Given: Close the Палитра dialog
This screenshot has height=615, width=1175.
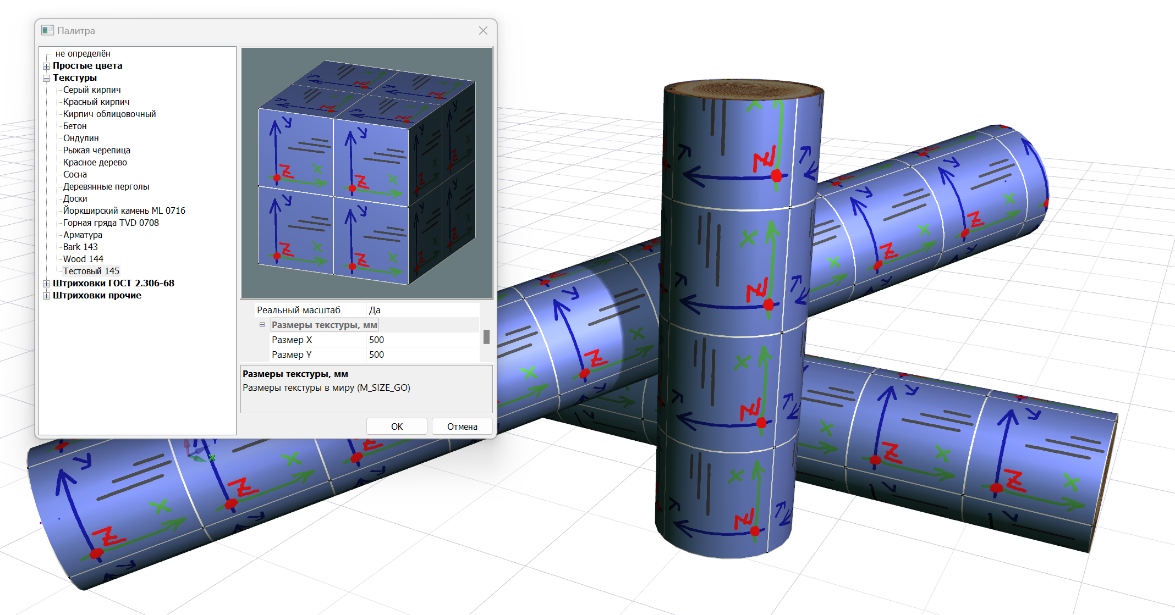Looking at the screenshot, I should click(483, 31).
